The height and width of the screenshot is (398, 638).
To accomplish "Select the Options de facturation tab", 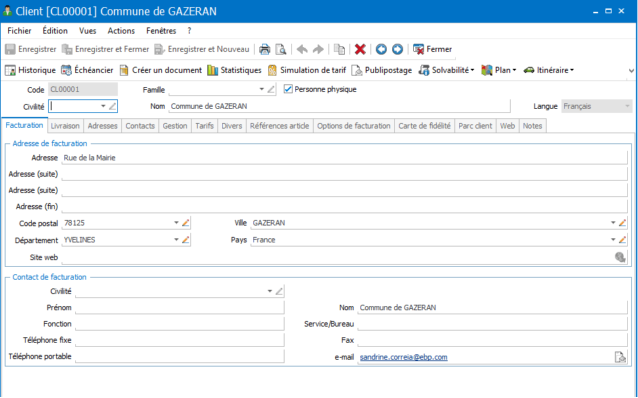I will (354, 126).
